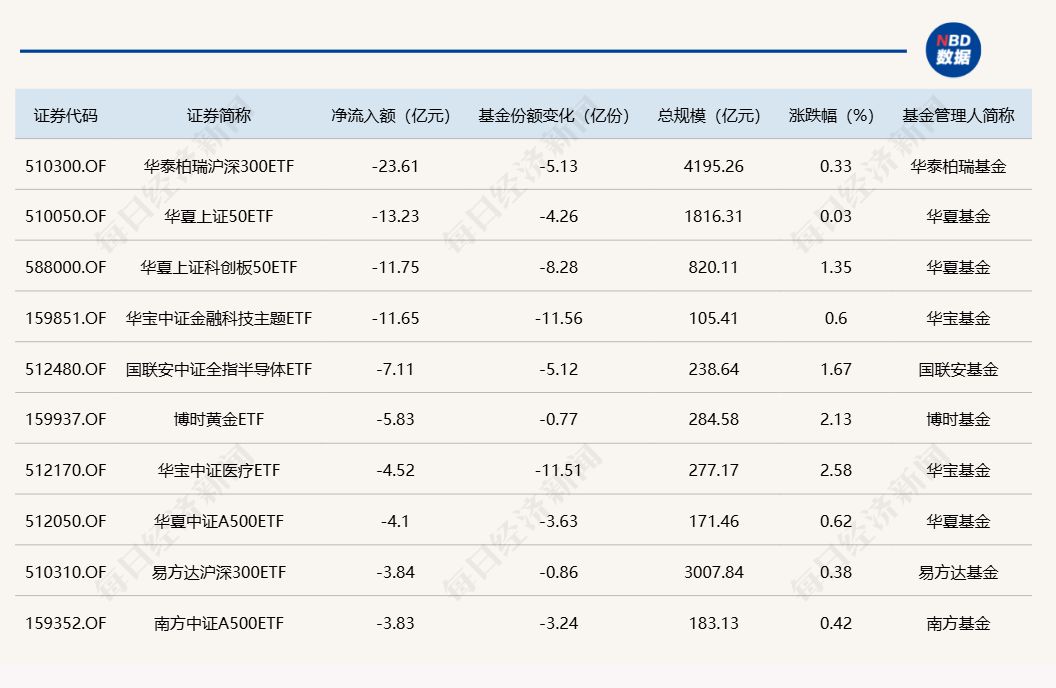1056x688 pixels.
Task: Click the 华宝中证医疗ETF fund name
Action: [219, 470]
